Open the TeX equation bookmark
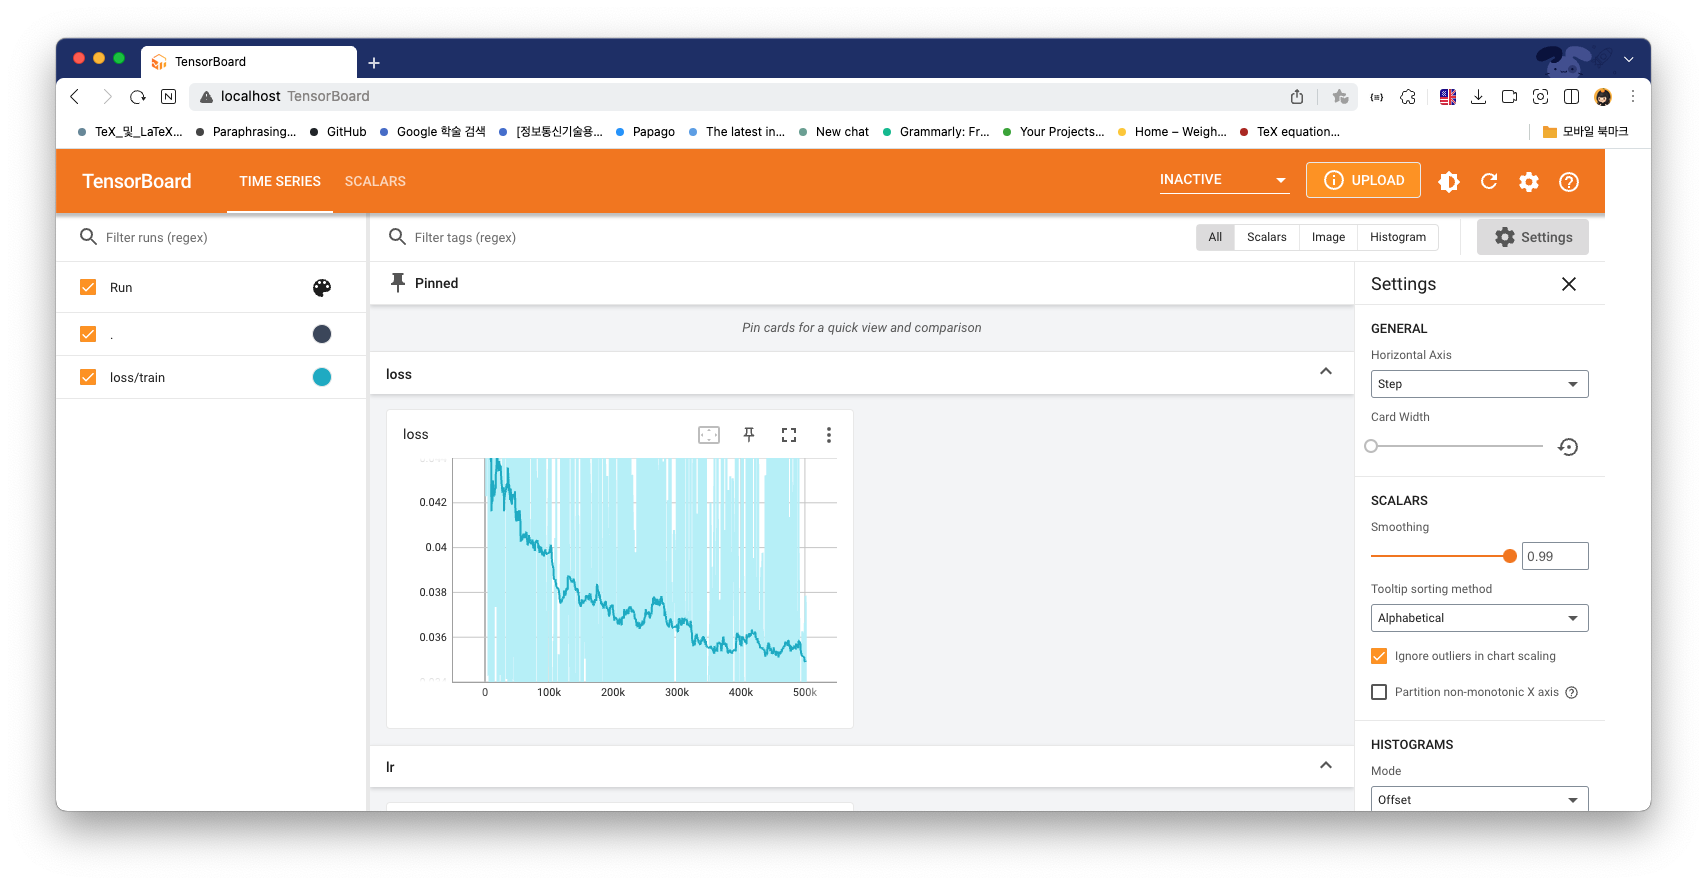Screen dimensions: 1707x885 pyautogui.click(x=1289, y=132)
